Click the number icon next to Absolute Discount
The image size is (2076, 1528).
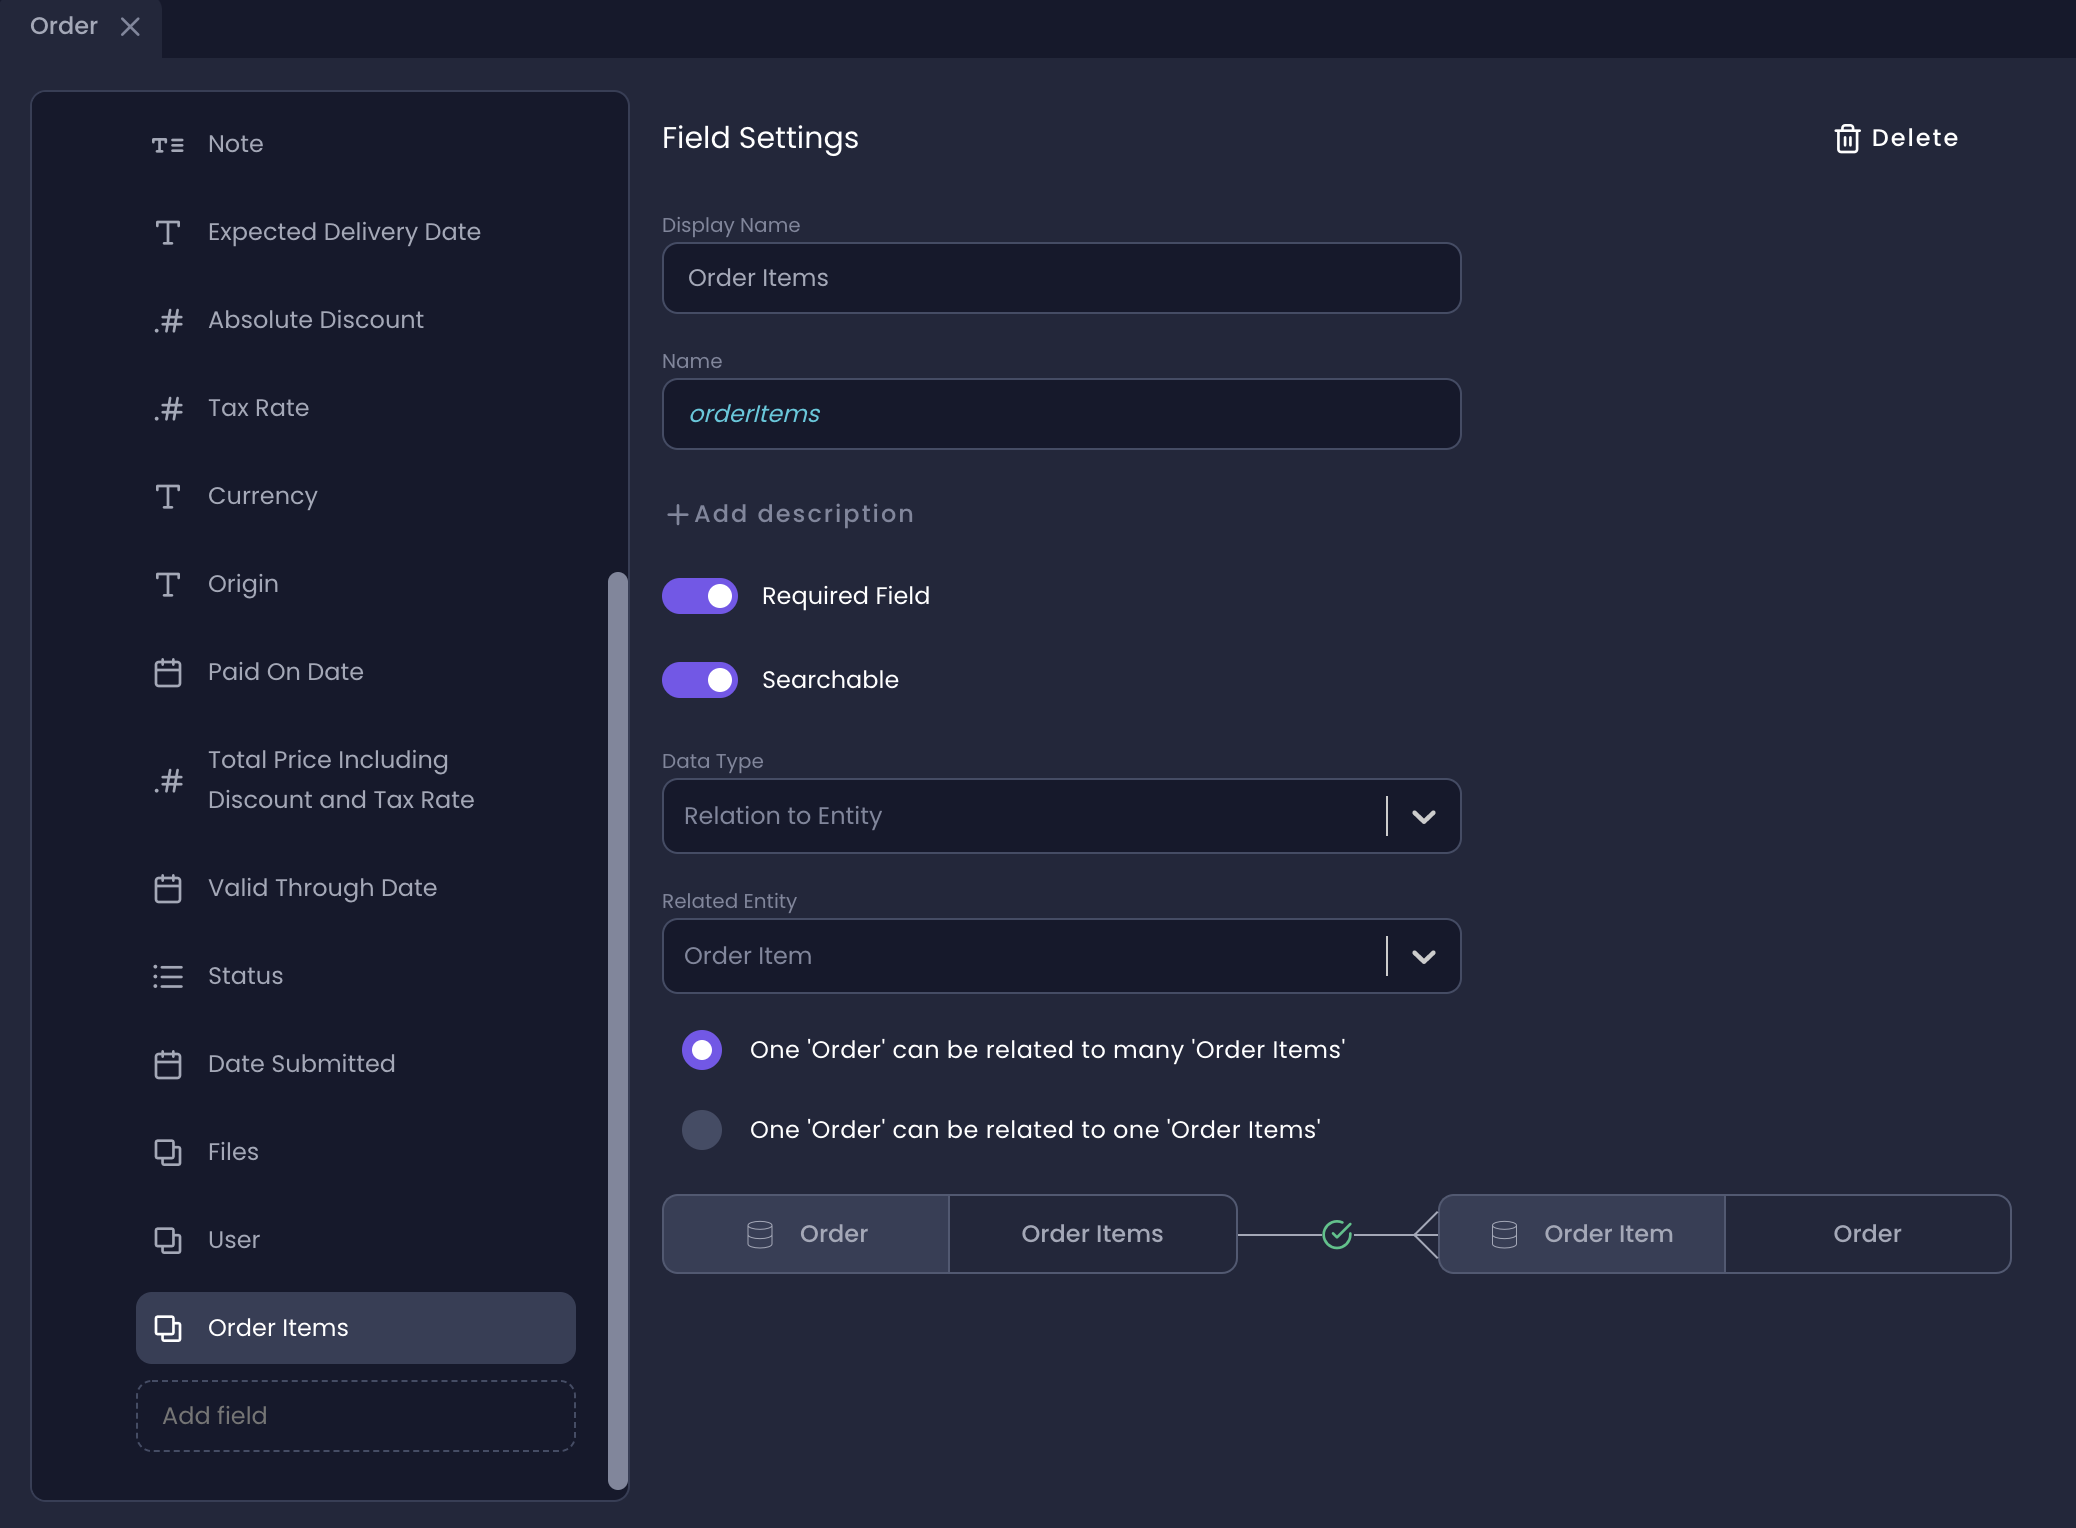(168, 321)
